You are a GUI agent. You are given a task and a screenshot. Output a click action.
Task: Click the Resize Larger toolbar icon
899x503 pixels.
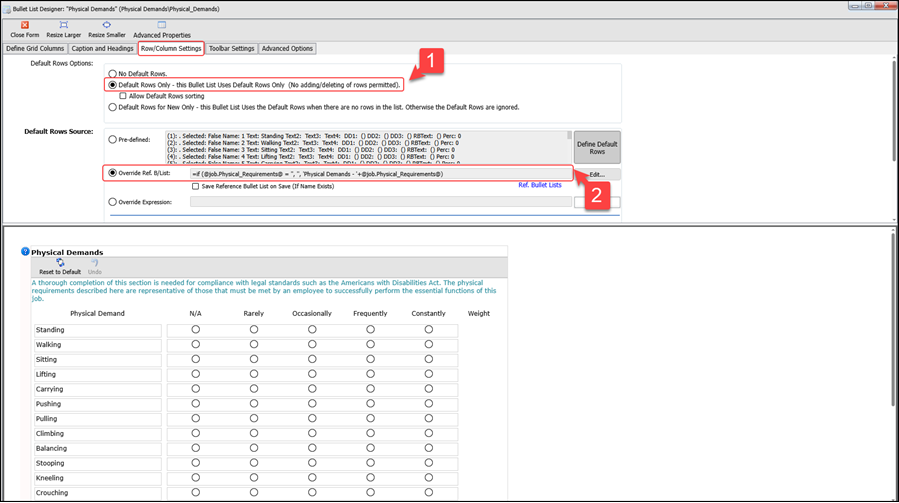64,25
